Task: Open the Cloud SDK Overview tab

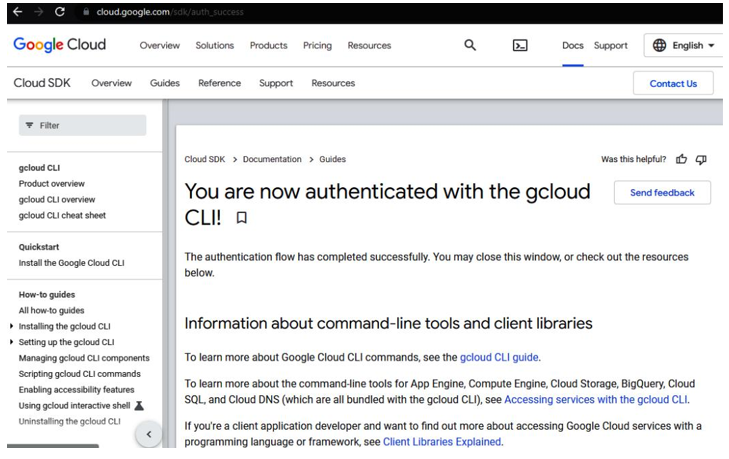Action: click(x=112, y=83)
